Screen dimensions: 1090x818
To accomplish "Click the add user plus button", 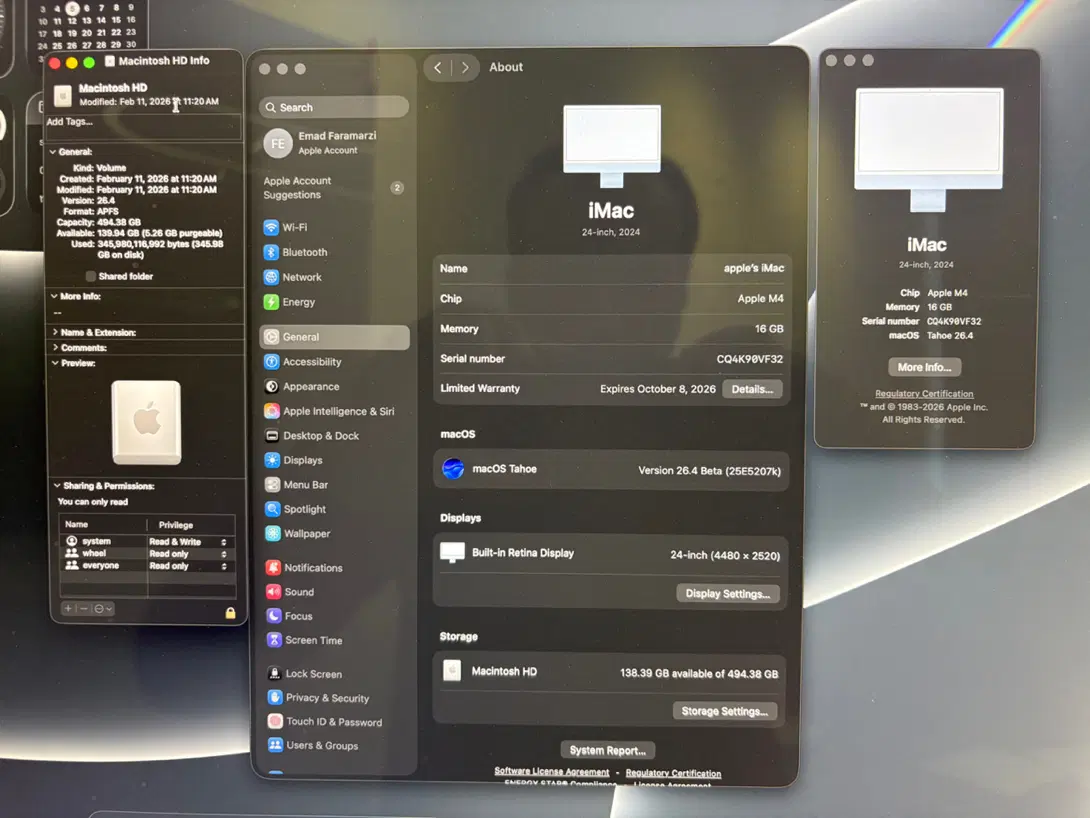I will [68, 609].
